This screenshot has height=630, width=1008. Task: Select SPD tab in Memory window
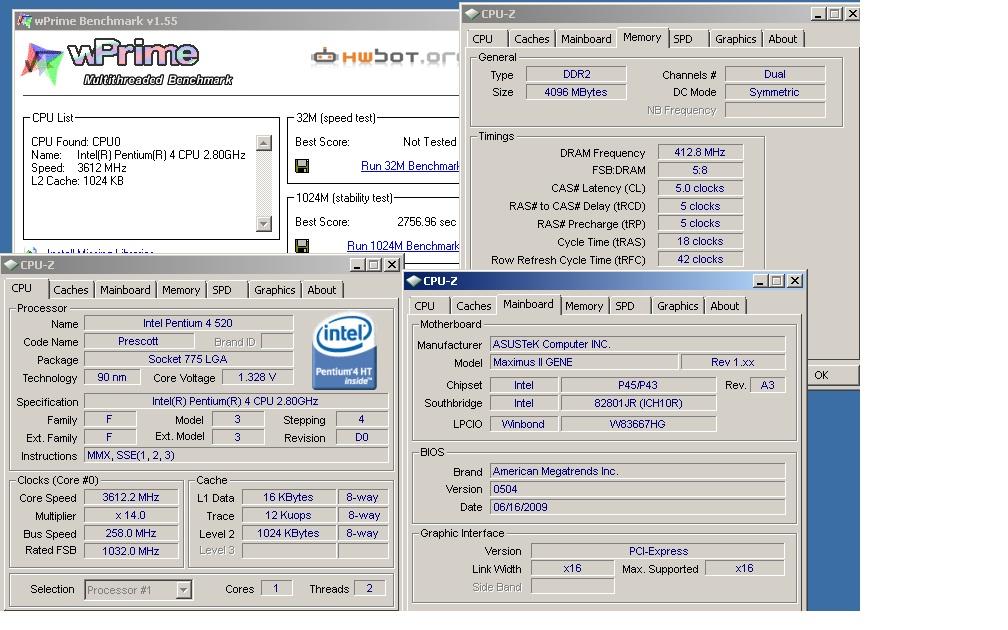(x=683, y=39)
